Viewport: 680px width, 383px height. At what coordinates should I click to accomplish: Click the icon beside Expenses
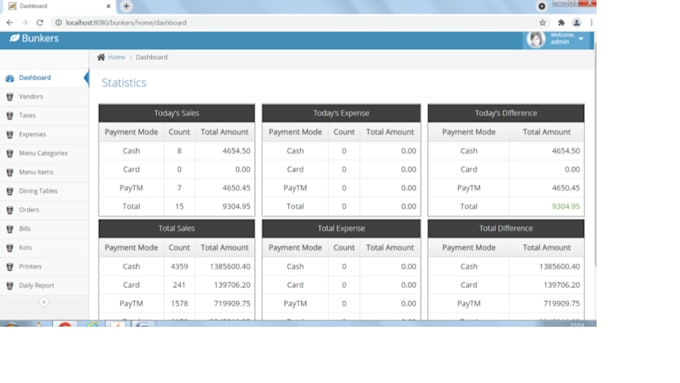(x=10, y=134)
